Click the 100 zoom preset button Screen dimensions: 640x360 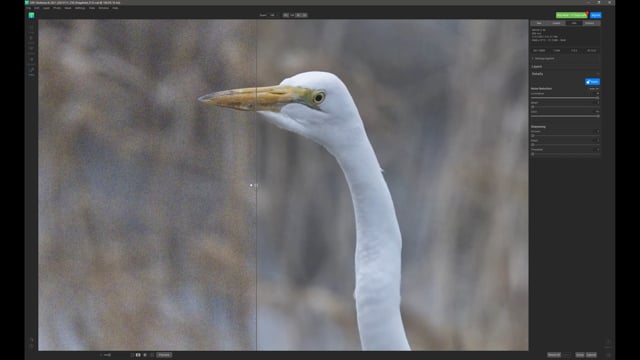coord(292,15)
